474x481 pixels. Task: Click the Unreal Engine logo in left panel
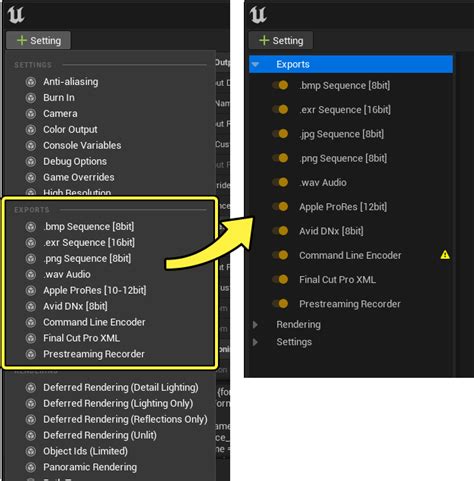coord(16,15)
